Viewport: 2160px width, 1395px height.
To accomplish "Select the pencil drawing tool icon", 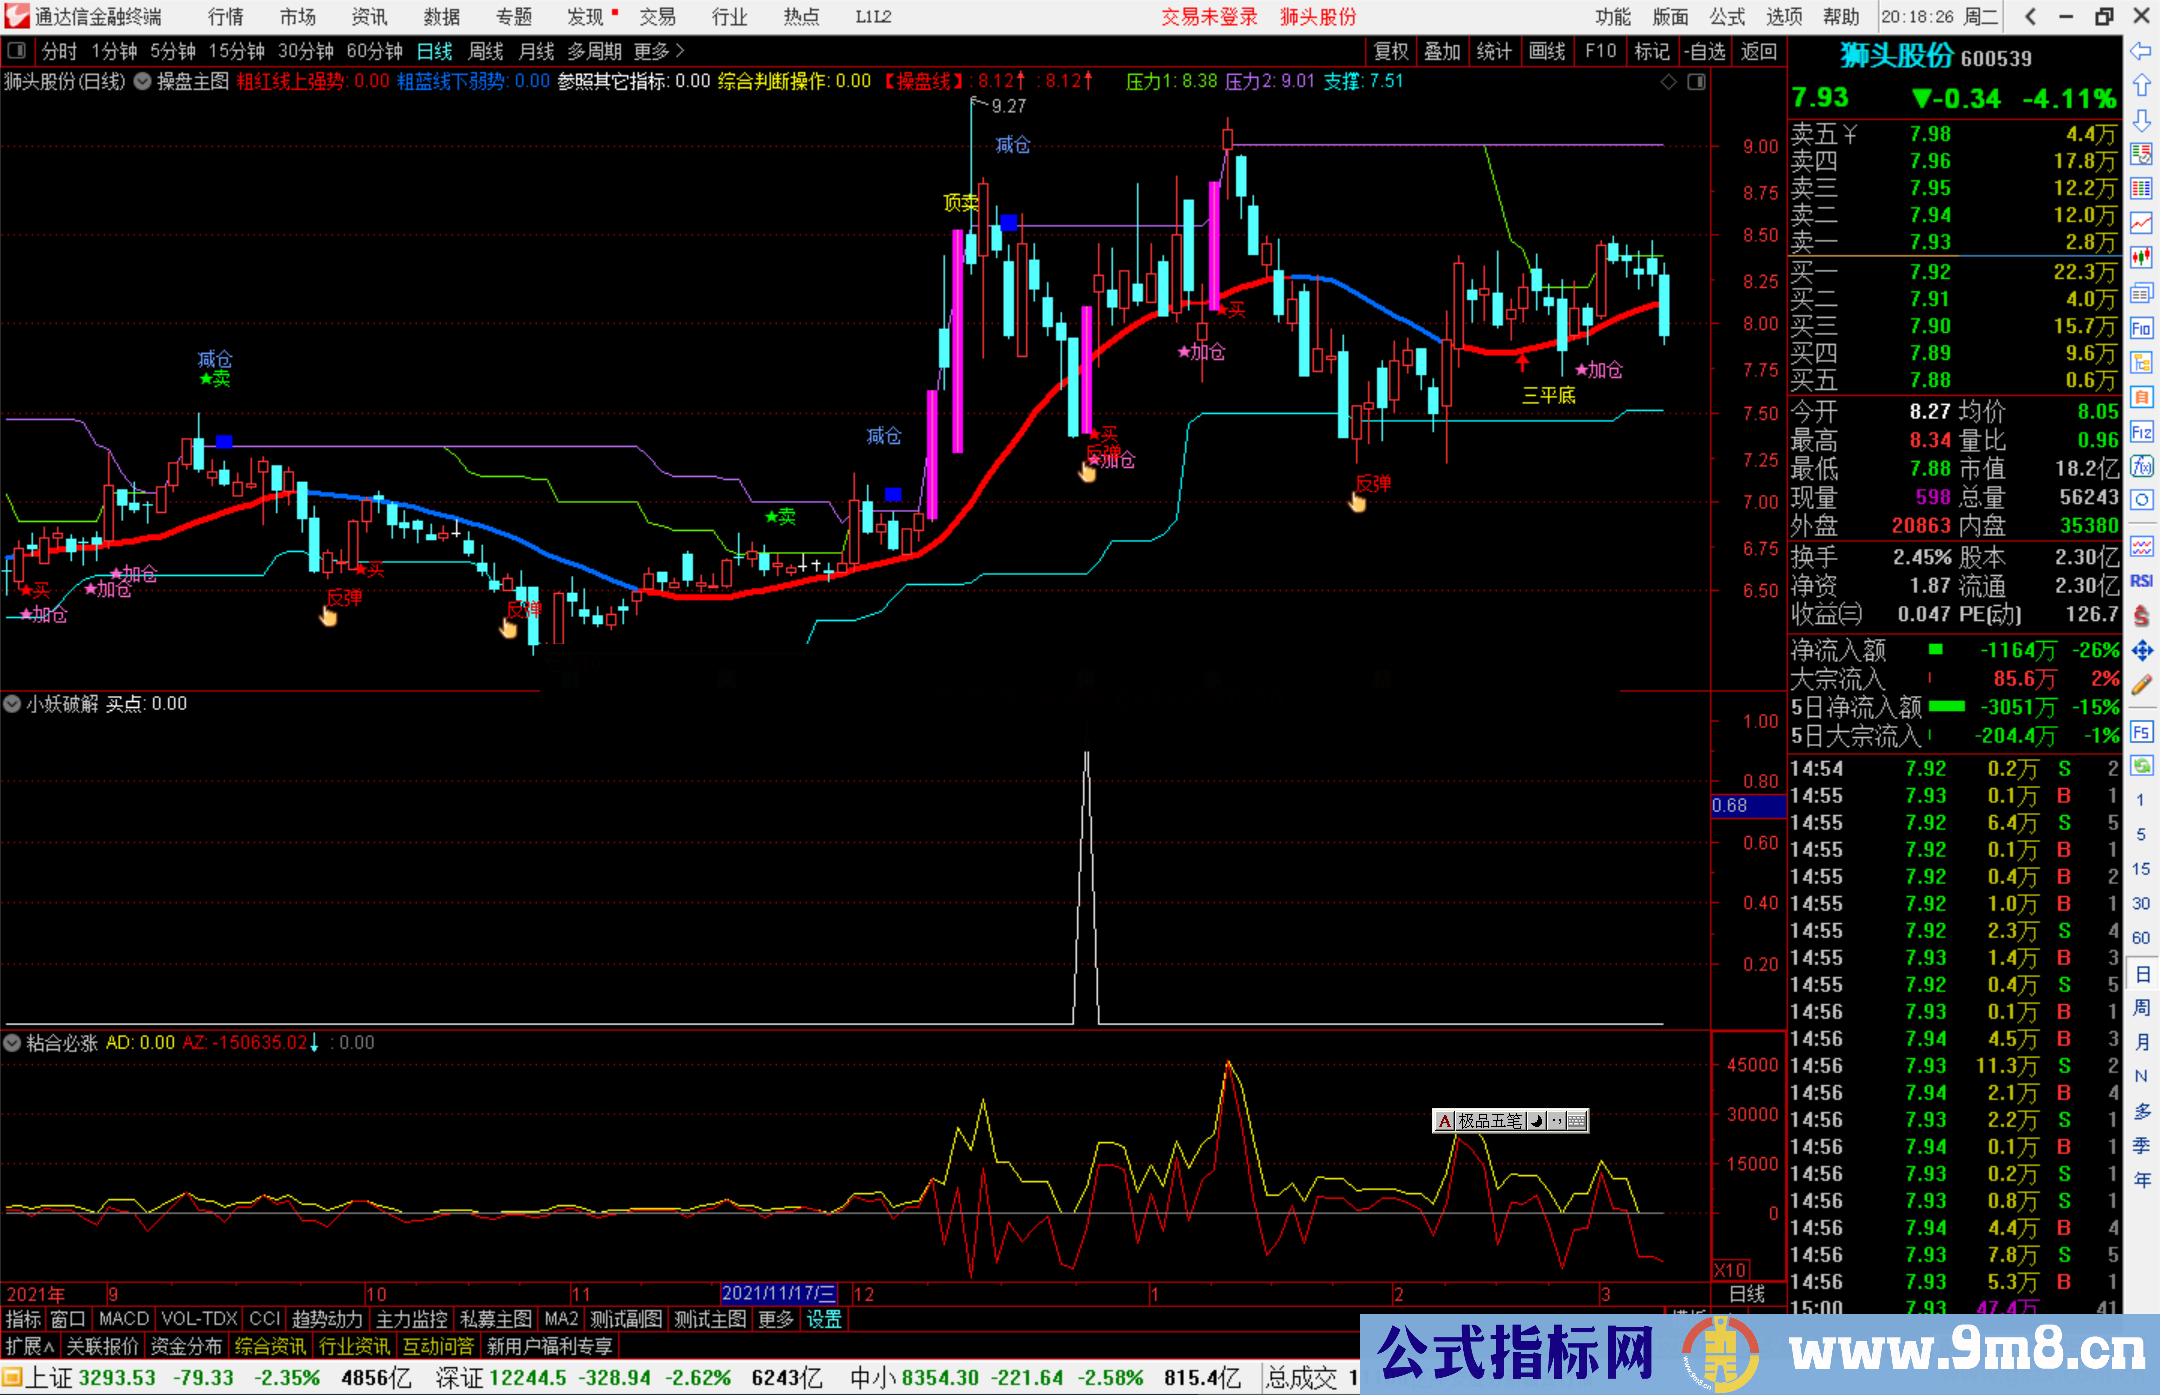I will coord(2141,686).
